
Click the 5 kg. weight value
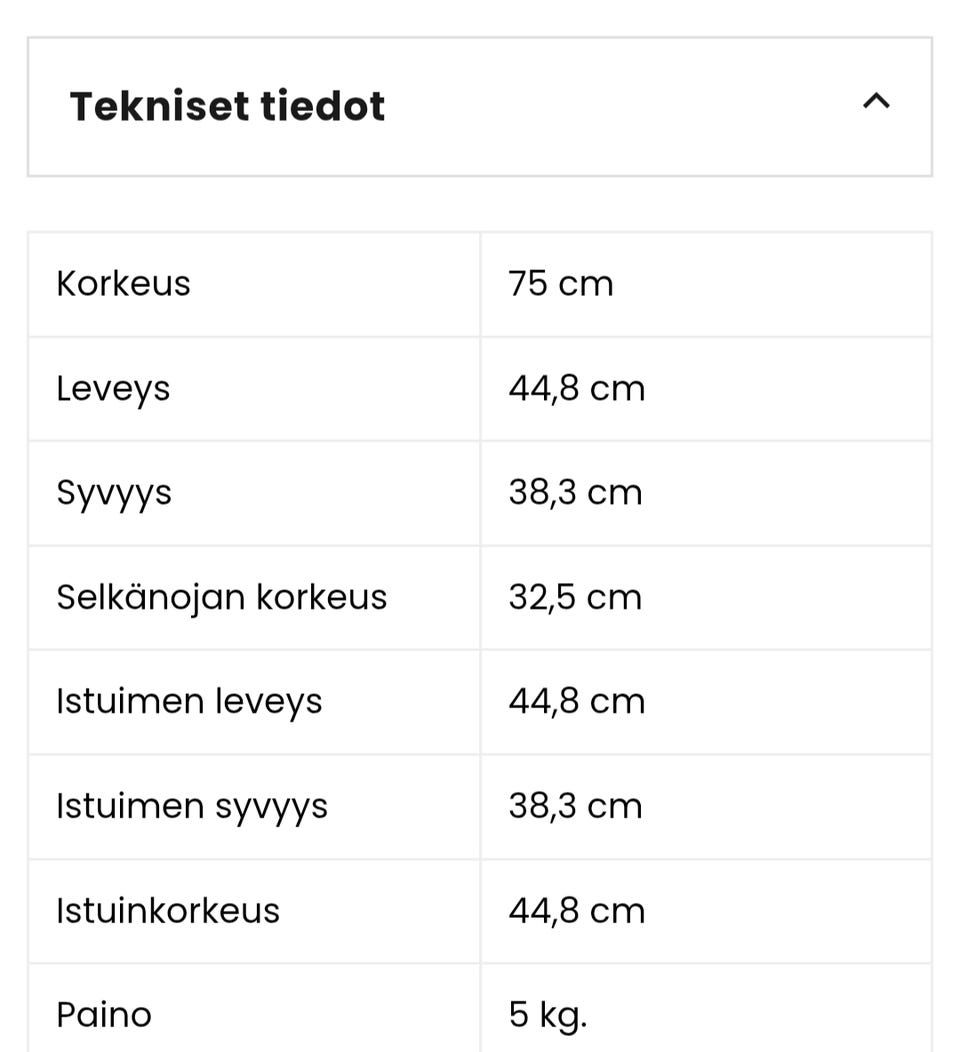pyautogui.click(x=547, y=1015)
